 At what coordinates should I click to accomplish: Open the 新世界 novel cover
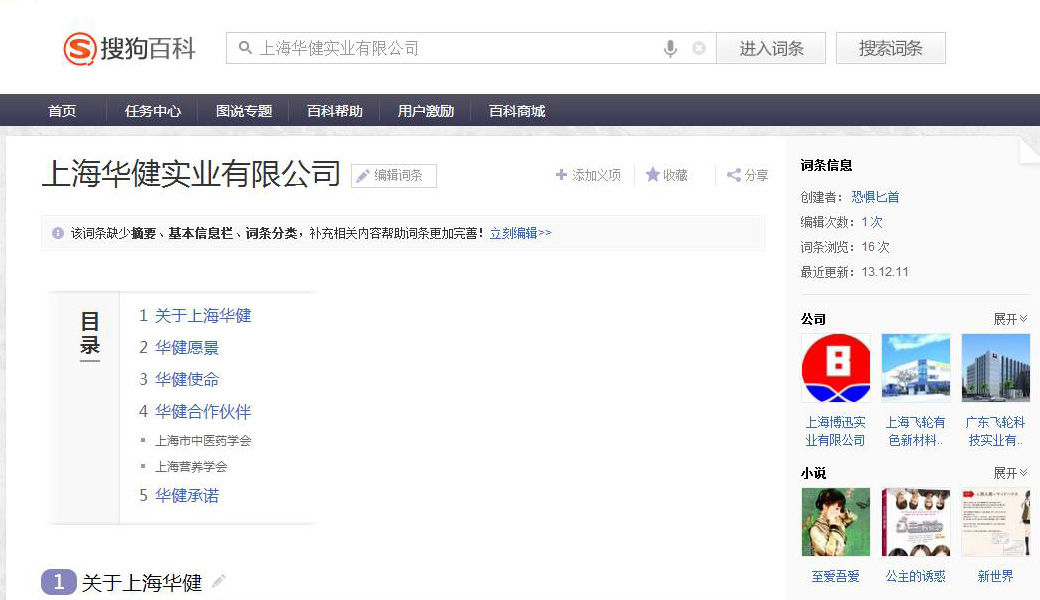tap(996, 522)
